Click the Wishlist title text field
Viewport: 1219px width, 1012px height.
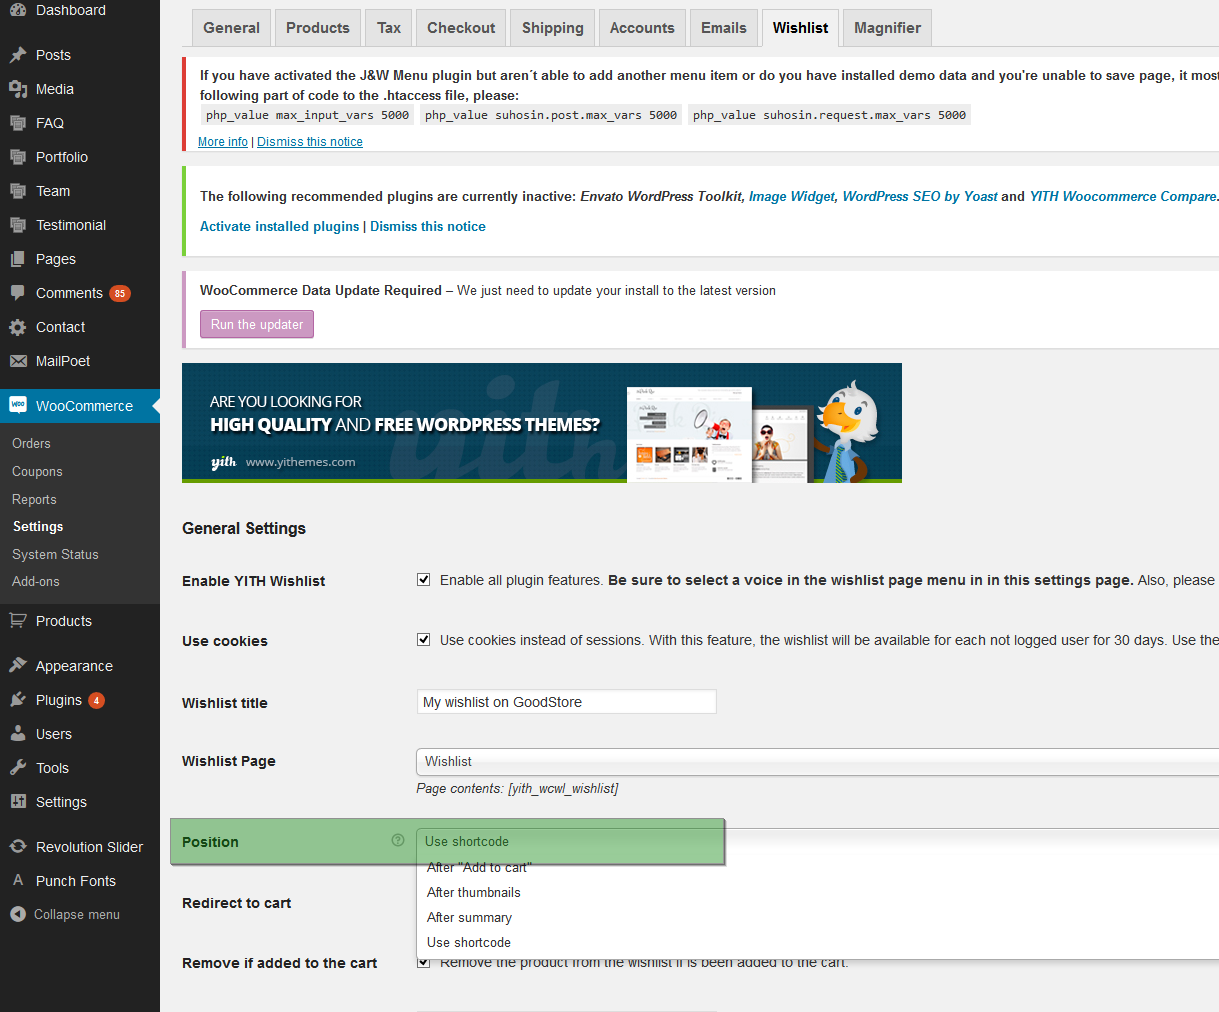coord(566,702)
